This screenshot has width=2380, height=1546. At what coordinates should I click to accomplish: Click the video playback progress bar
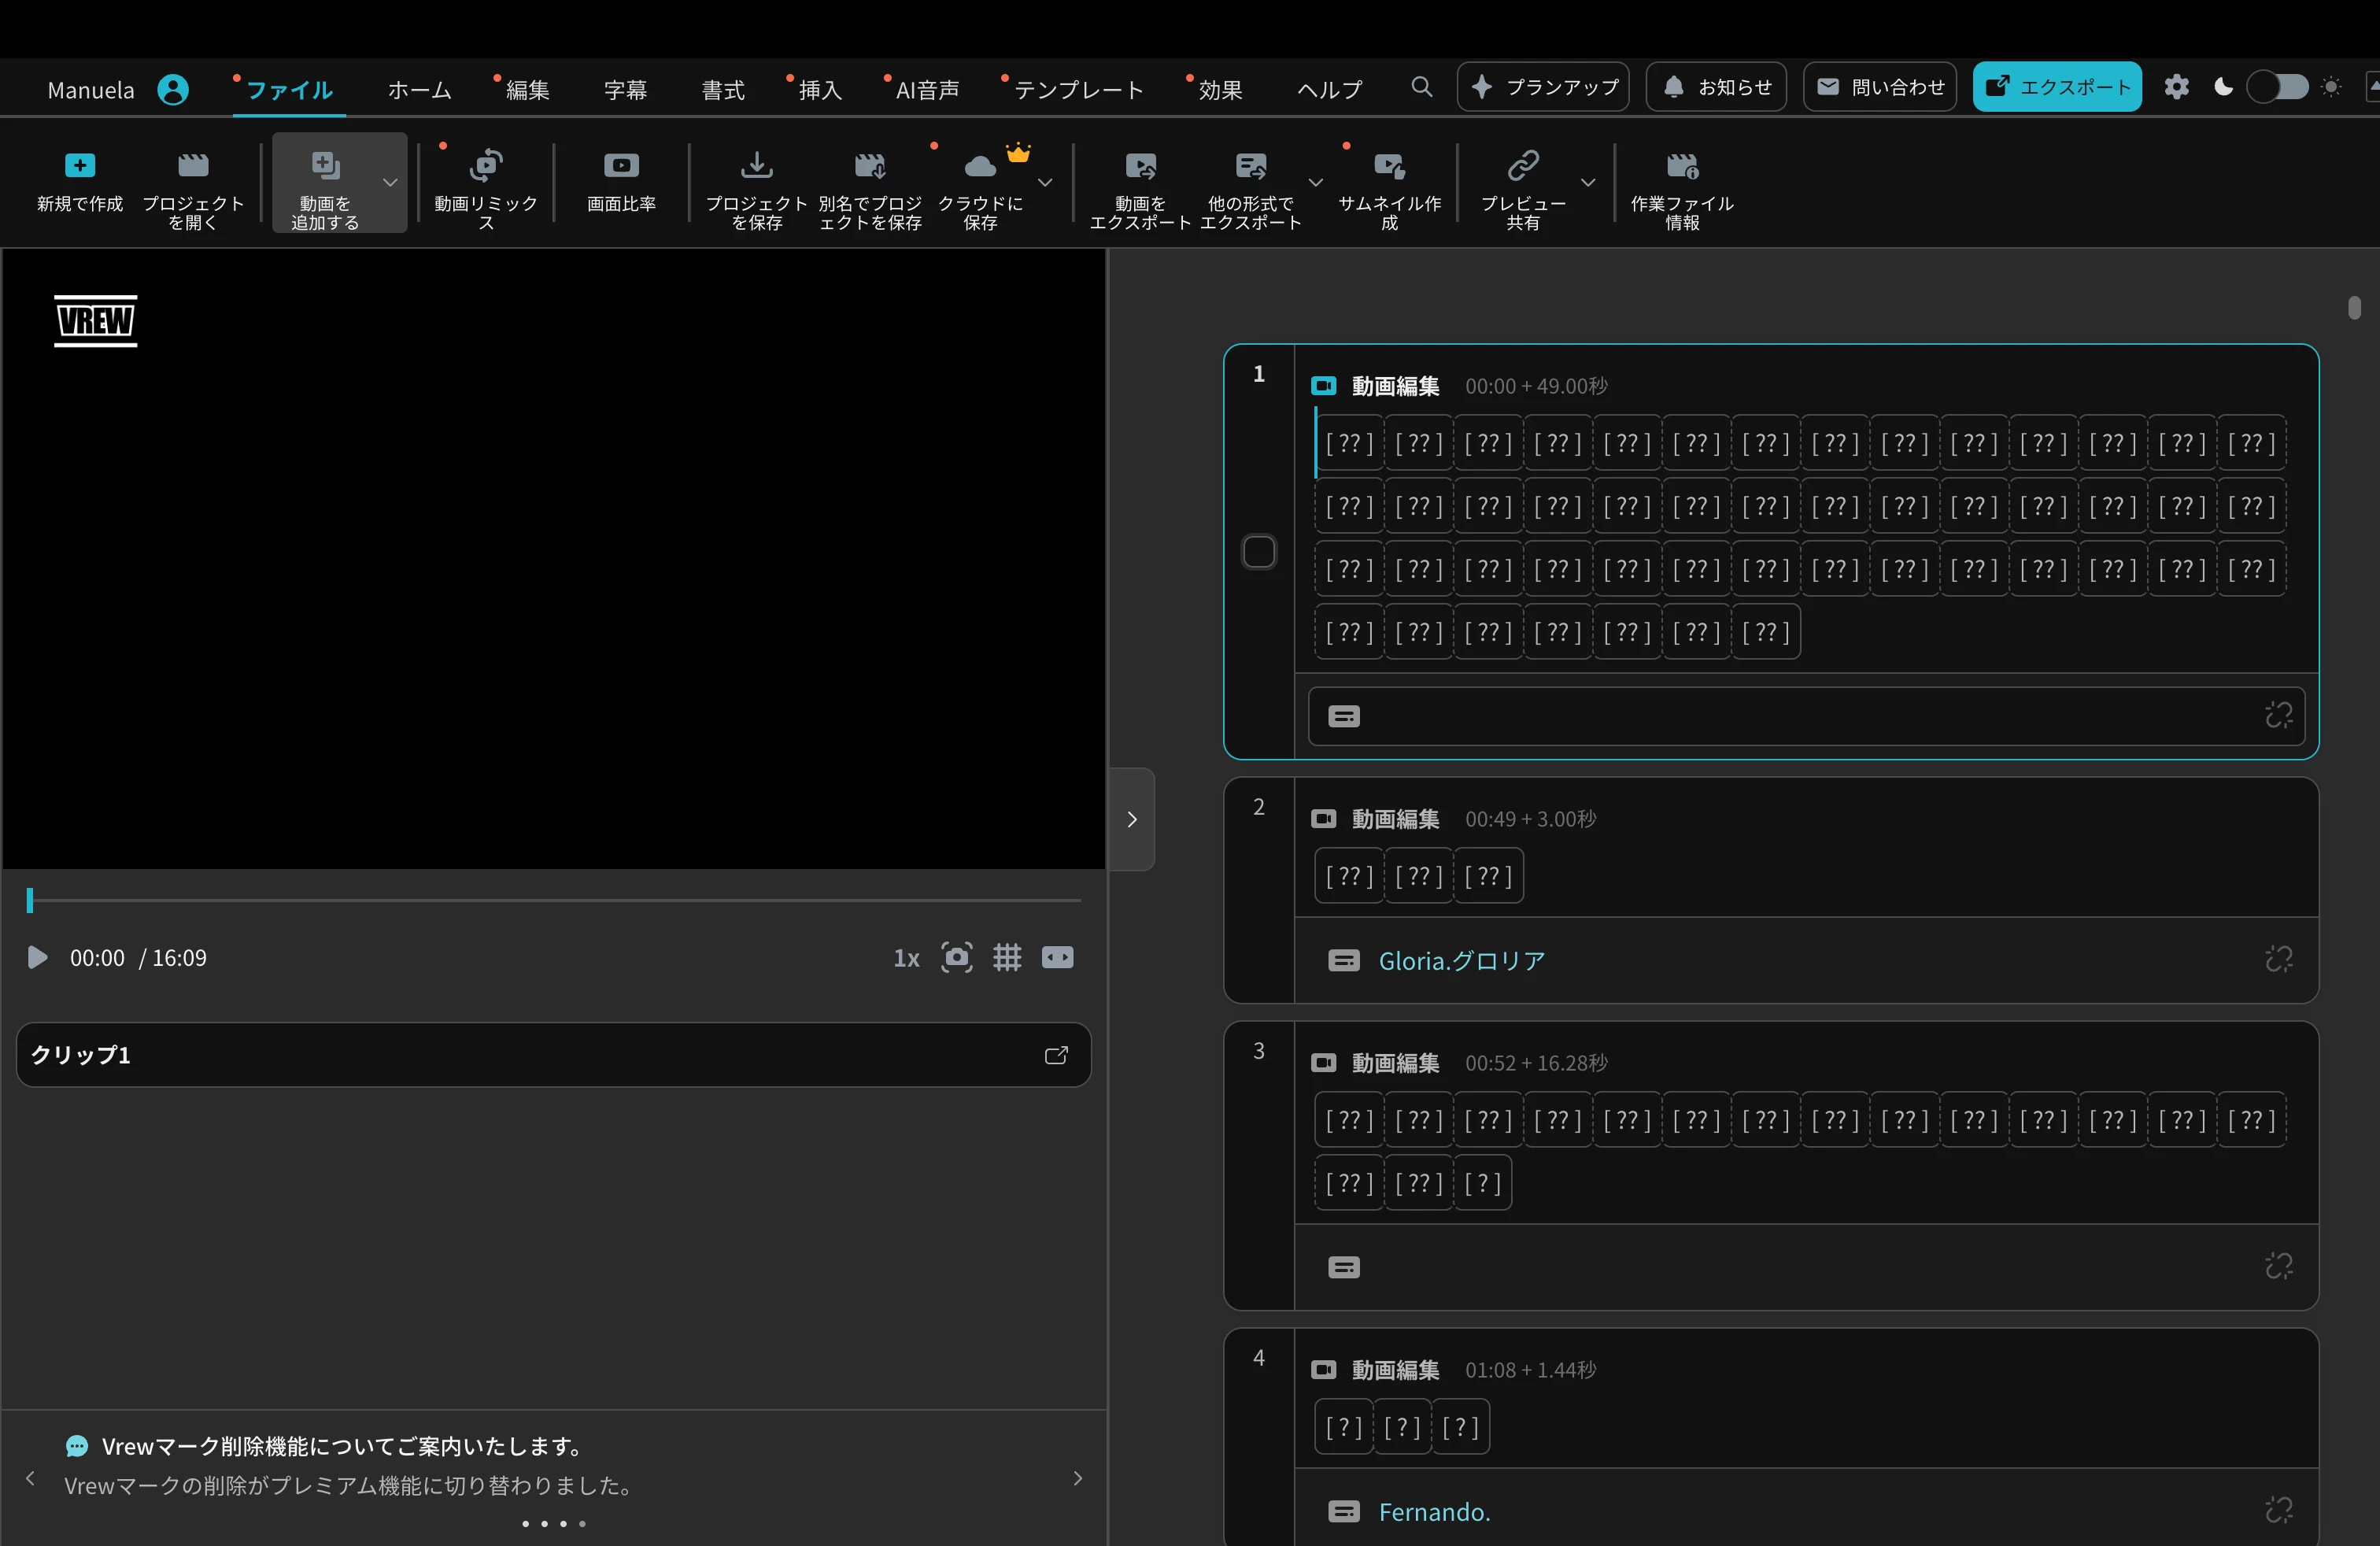click(555, 901)
